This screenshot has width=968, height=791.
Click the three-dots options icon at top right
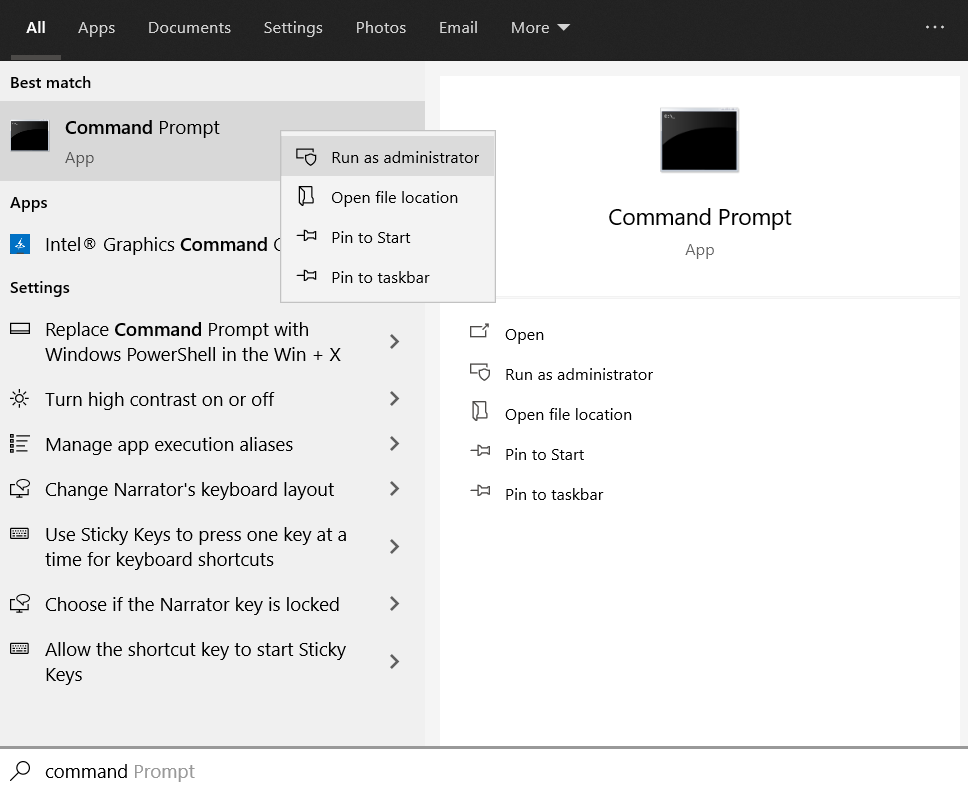pyautogui.click(x=935, y=28)
